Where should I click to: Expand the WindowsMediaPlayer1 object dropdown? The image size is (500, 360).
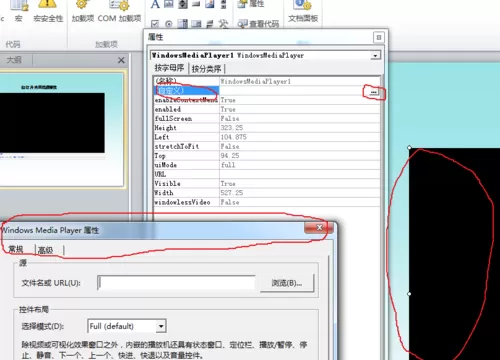(x=375, y=55)
